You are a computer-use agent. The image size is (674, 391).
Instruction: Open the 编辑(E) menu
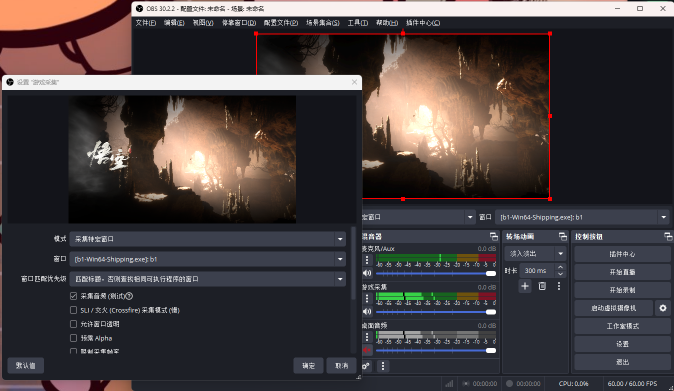pos(174,23)
